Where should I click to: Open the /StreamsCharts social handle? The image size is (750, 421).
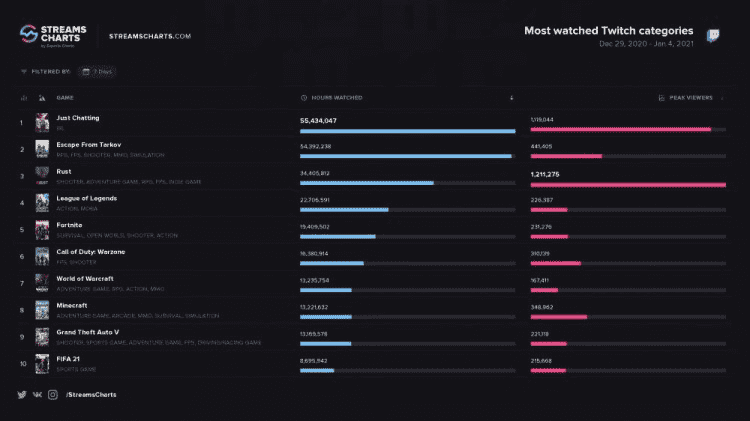91,395
